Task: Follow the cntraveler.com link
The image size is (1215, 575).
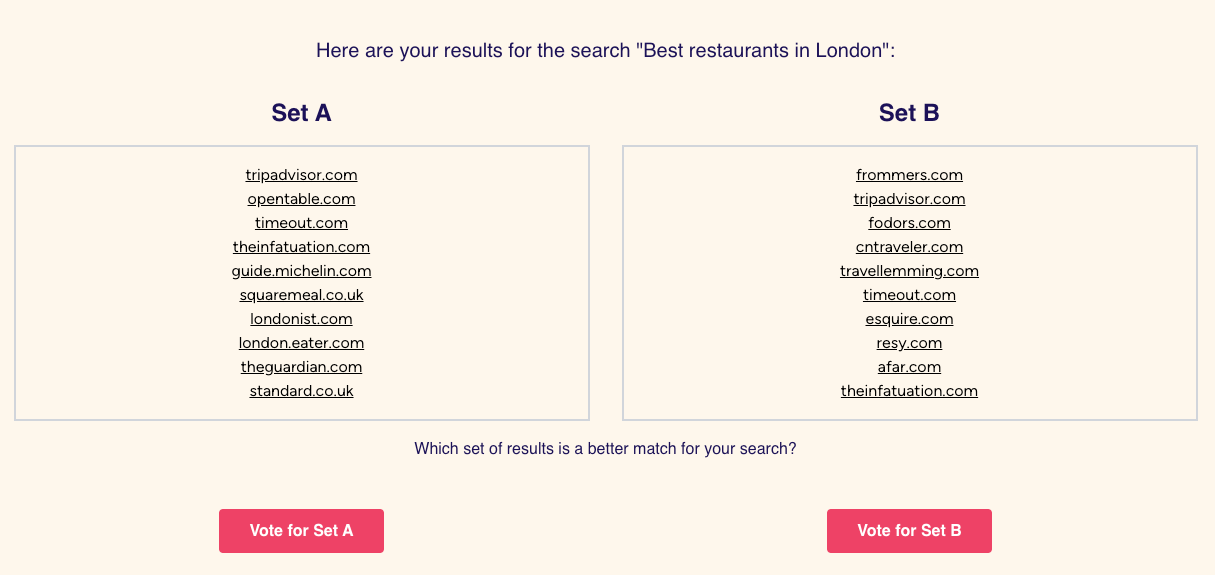Action: click(910, 247)
